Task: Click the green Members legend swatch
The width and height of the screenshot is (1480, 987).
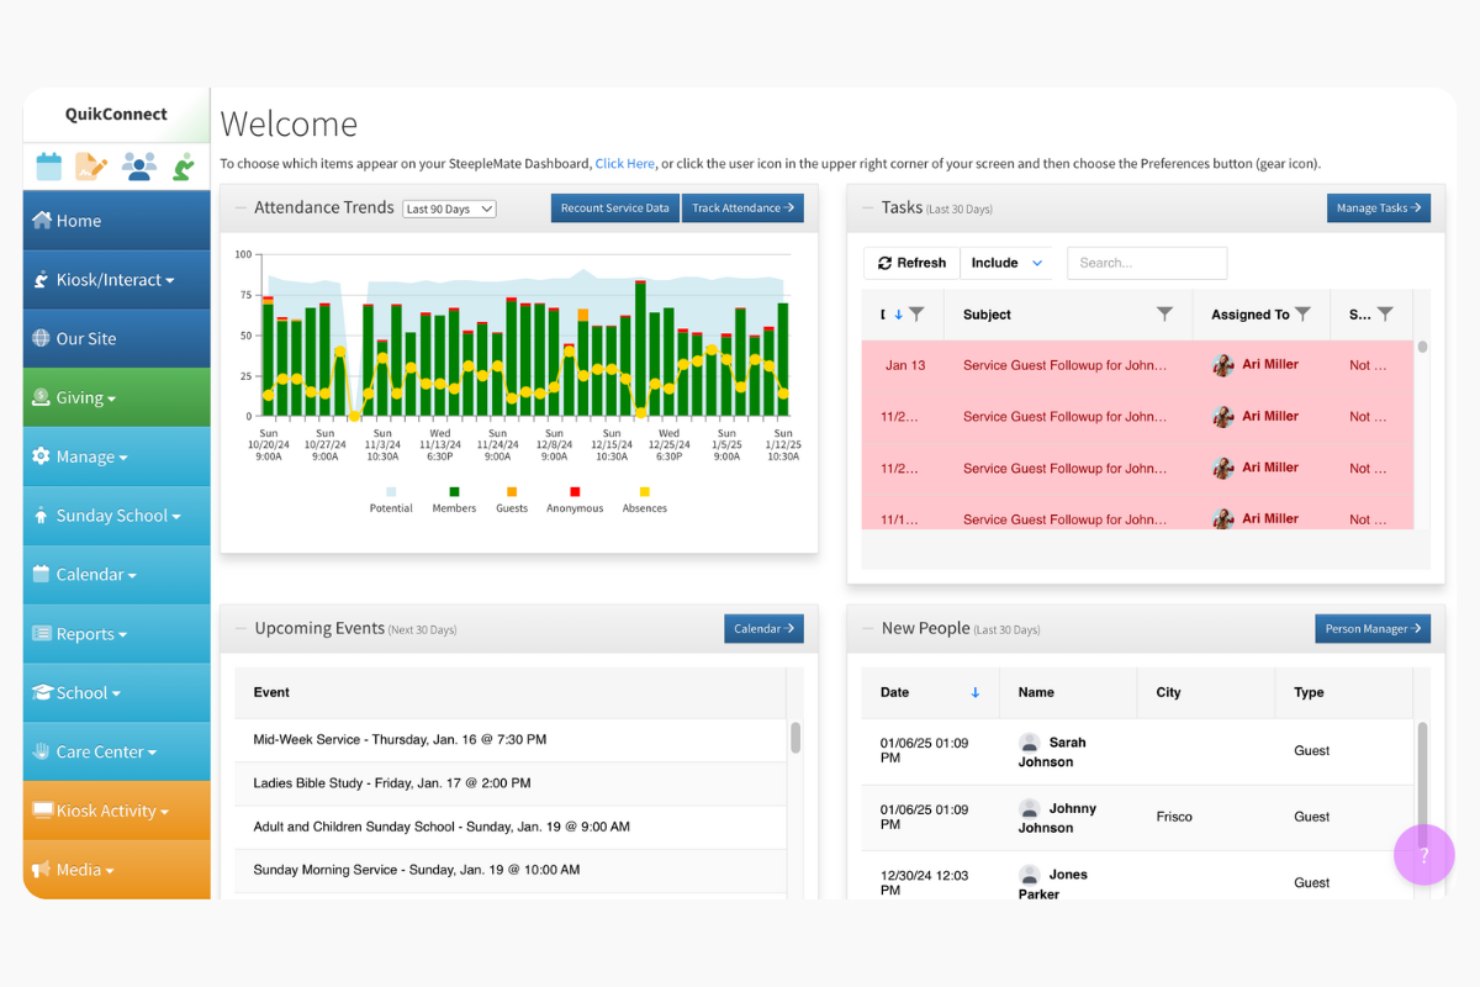Action: click(454, 492)
